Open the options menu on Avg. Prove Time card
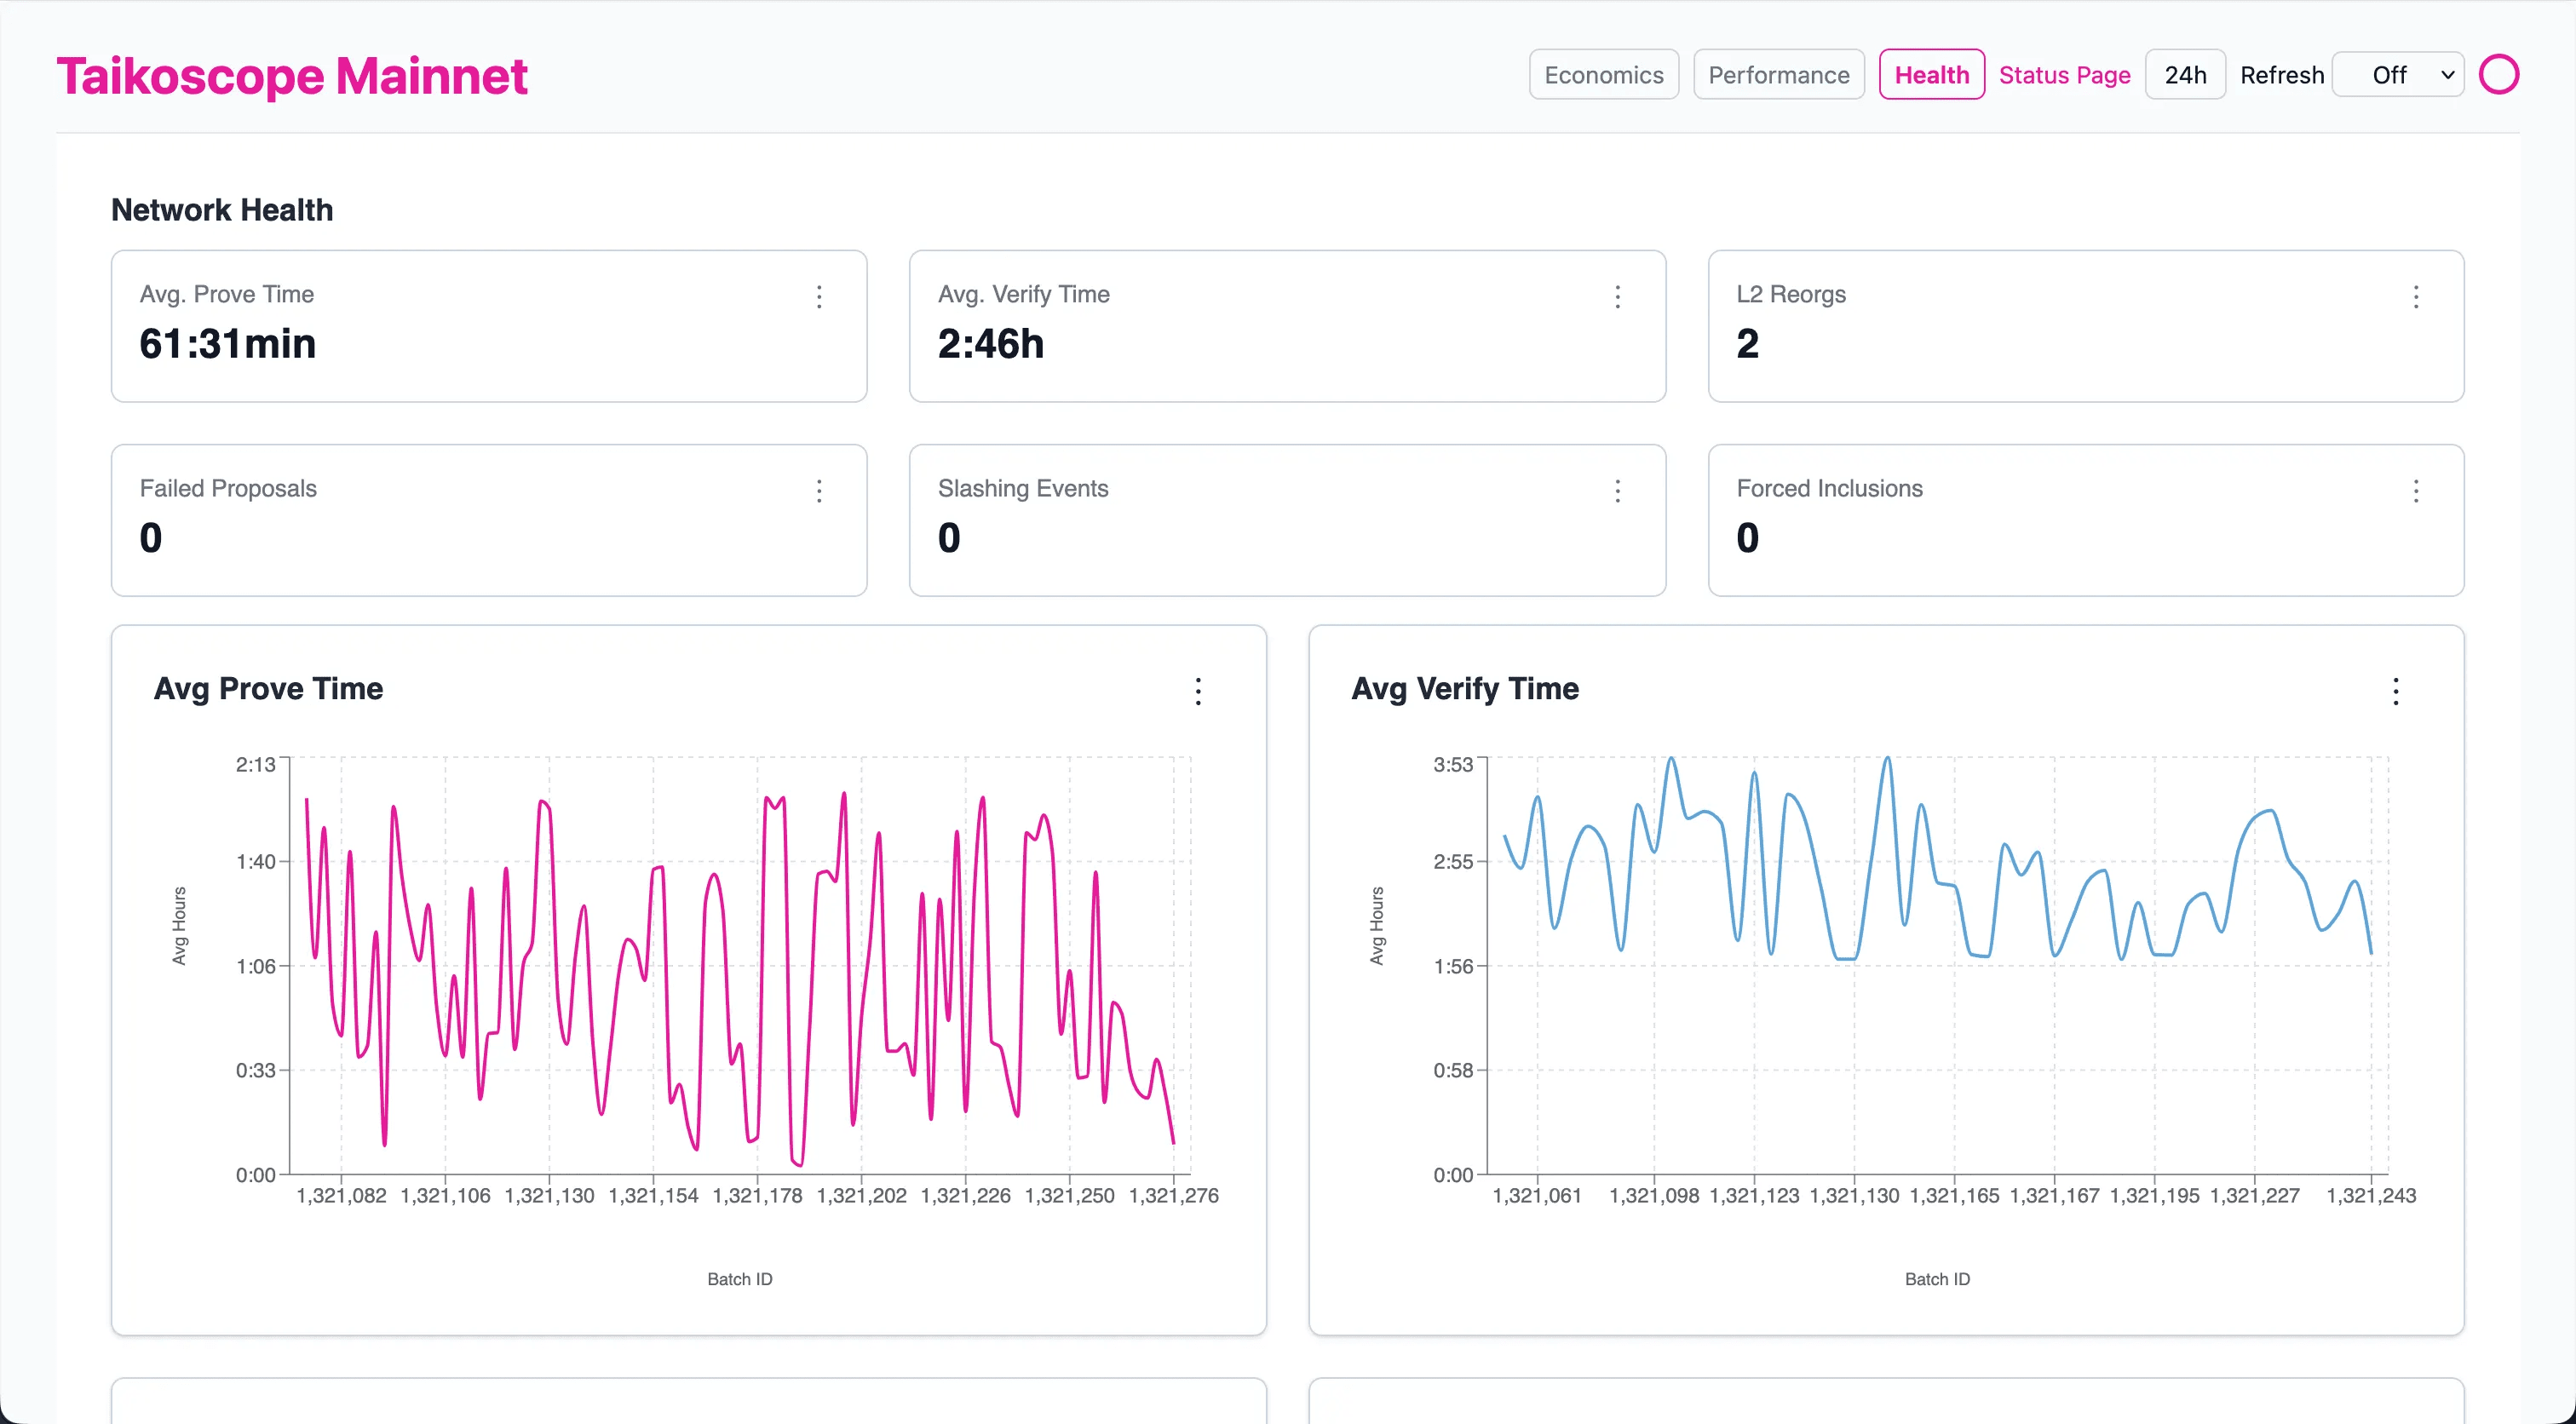 click(819, 297)
